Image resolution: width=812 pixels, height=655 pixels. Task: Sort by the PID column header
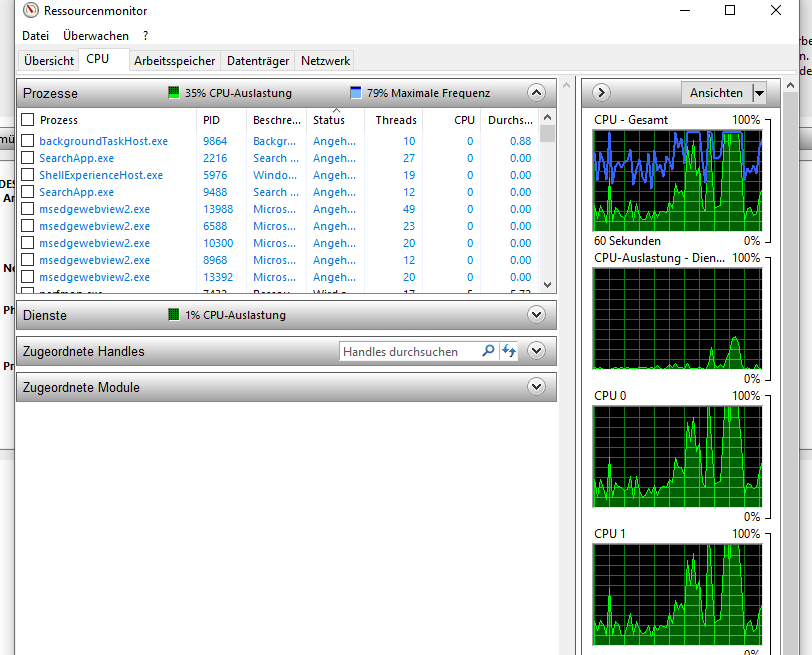[x=222, y=120]
